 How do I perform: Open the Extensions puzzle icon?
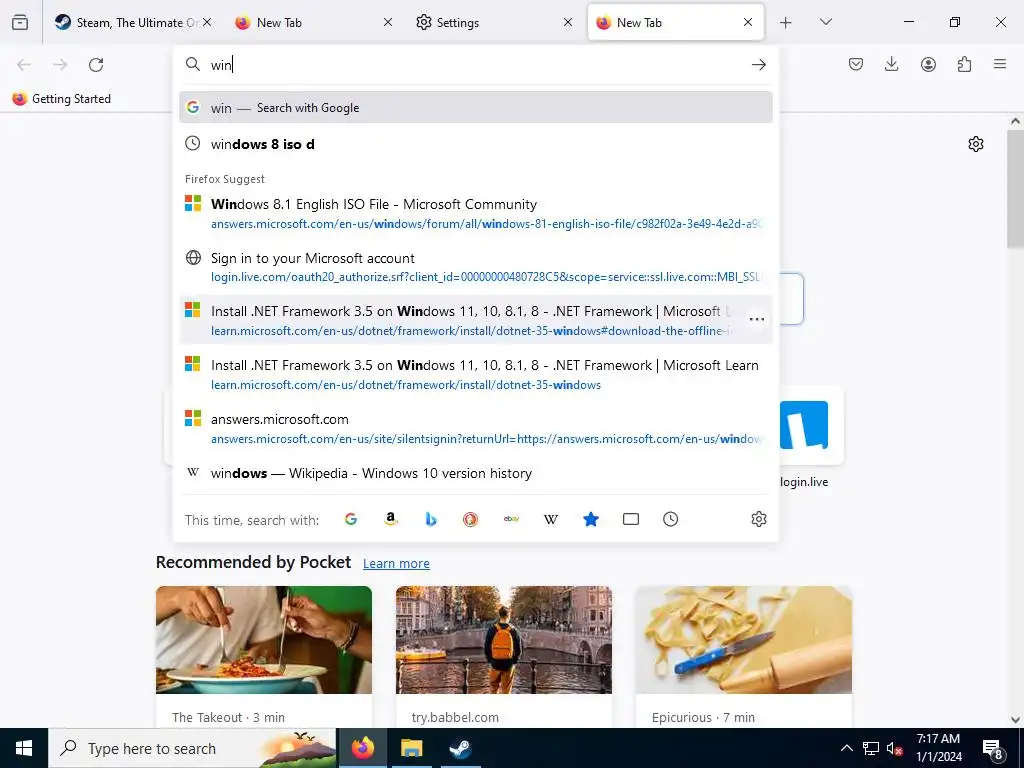[964, 64]
